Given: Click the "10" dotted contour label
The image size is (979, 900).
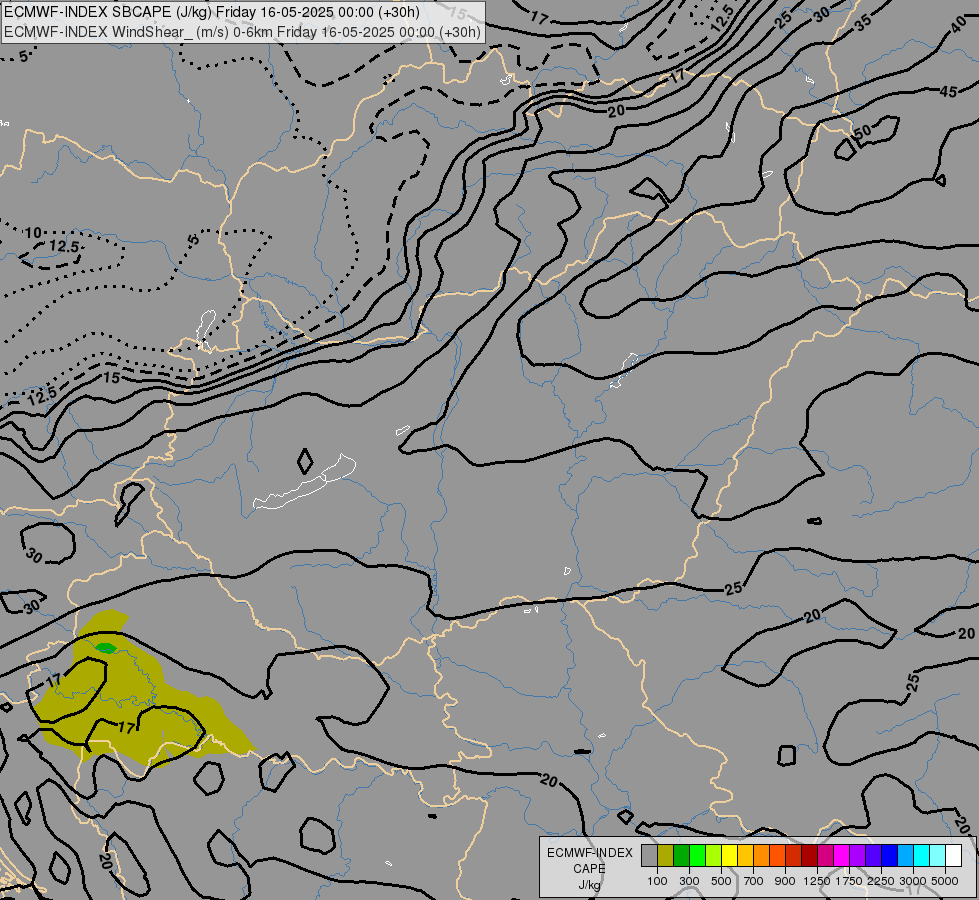Looking at the screenshot, I should (32, 233).
